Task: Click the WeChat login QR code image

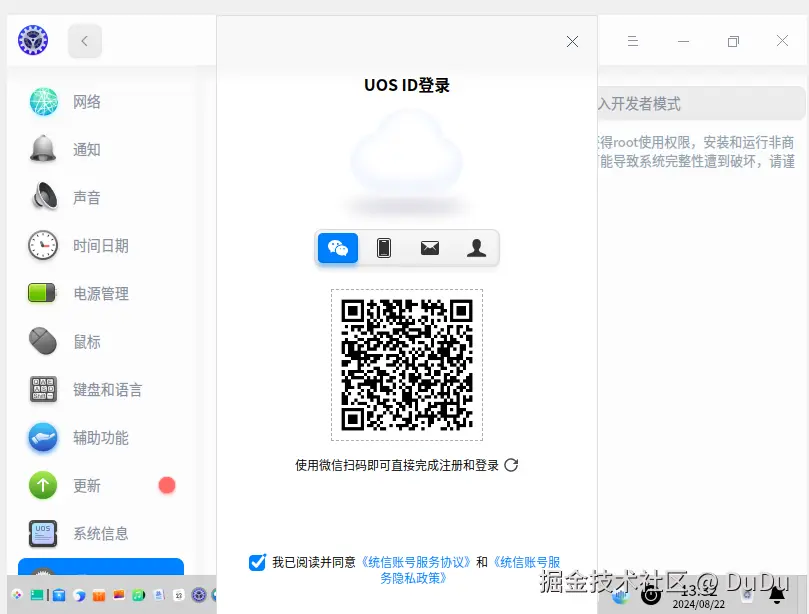Action: coord(407,365)
